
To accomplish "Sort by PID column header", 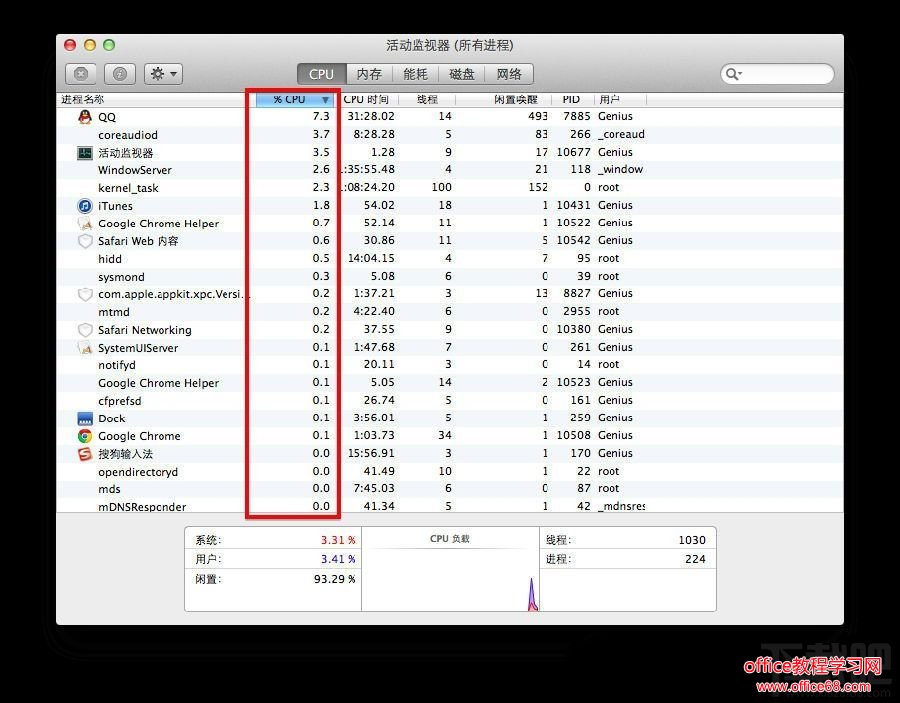I will click(x=571, y=99).
